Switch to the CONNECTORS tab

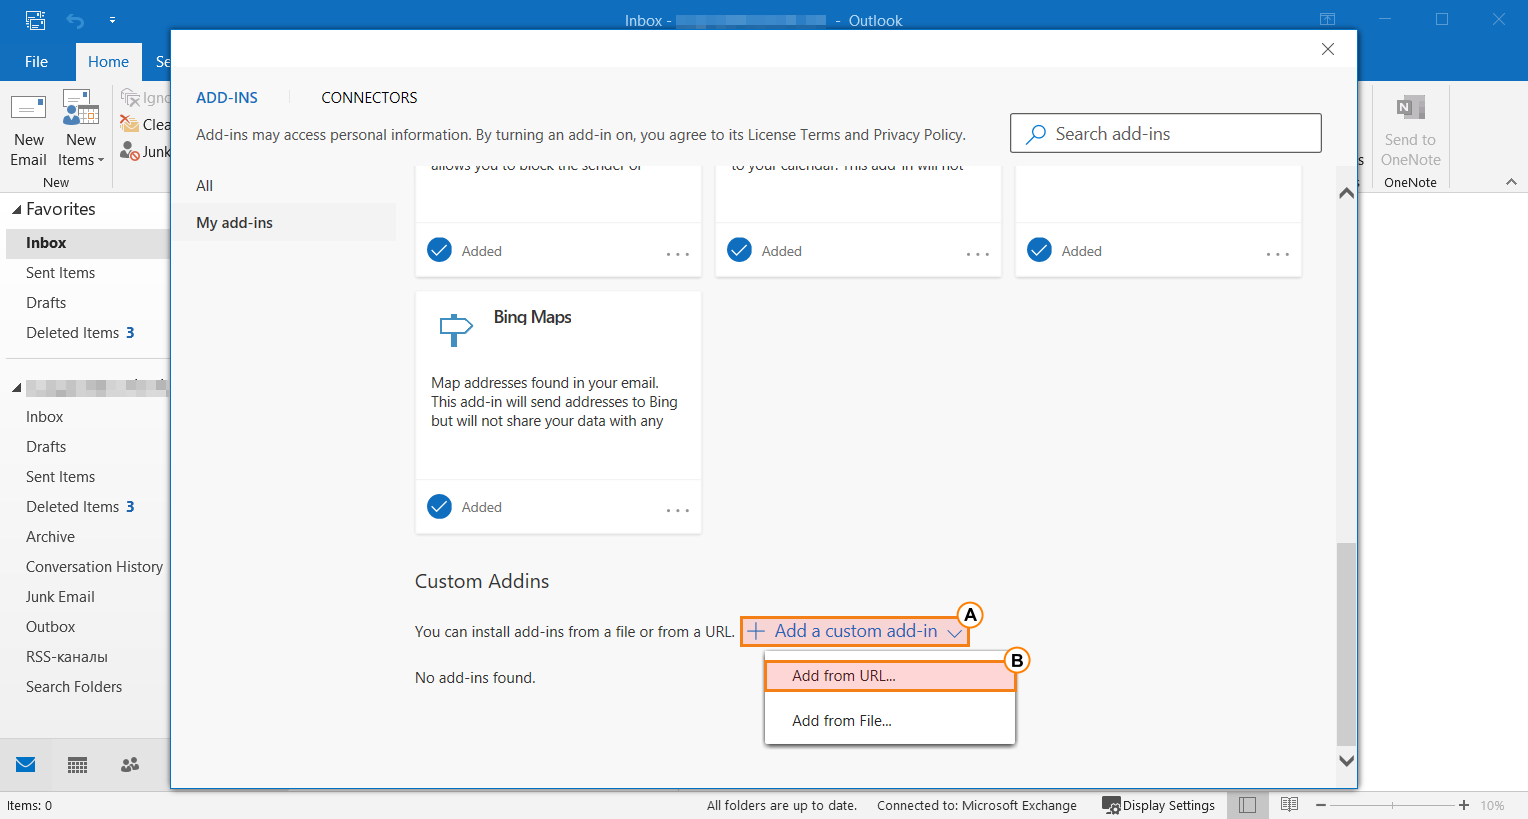369,98
